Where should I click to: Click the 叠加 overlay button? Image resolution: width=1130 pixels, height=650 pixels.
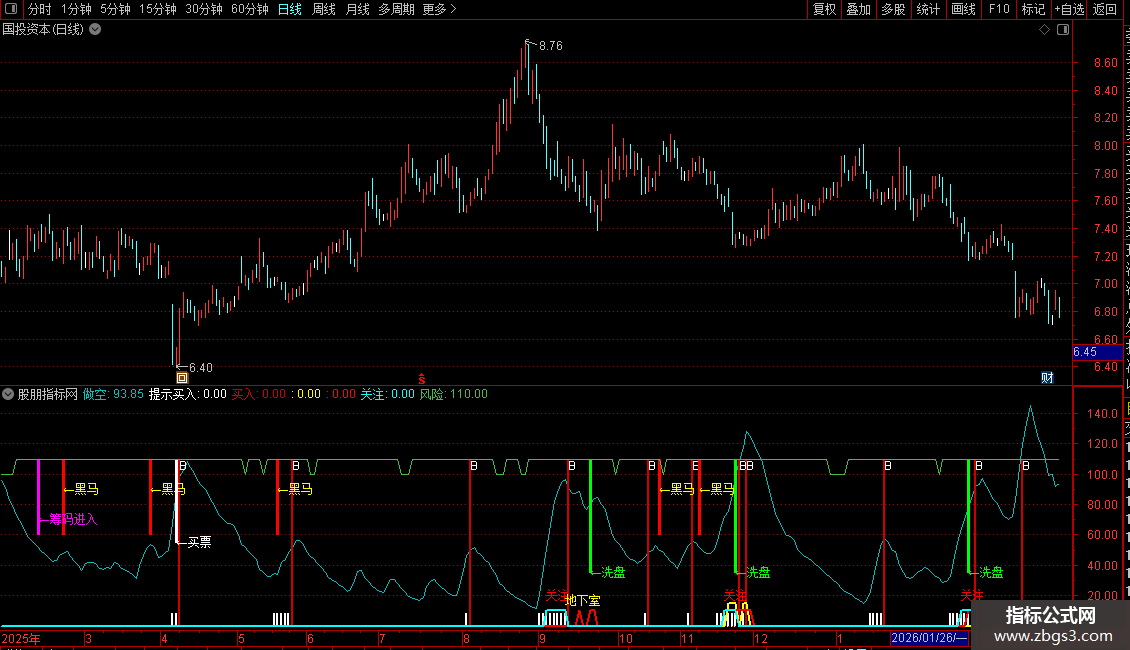coord(858,9)
